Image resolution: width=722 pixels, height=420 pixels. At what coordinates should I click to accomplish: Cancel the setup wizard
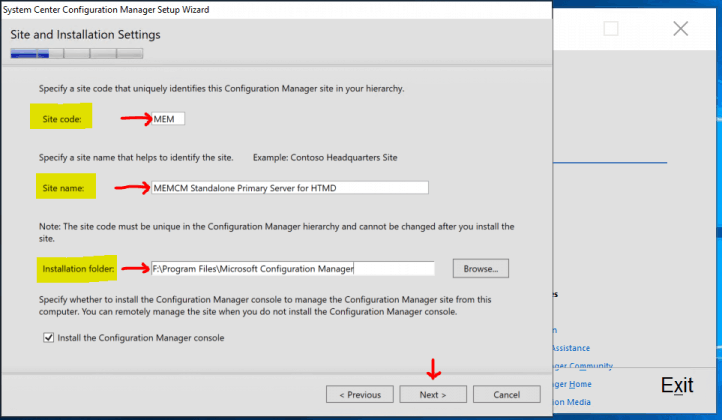(x=507, y=395)
